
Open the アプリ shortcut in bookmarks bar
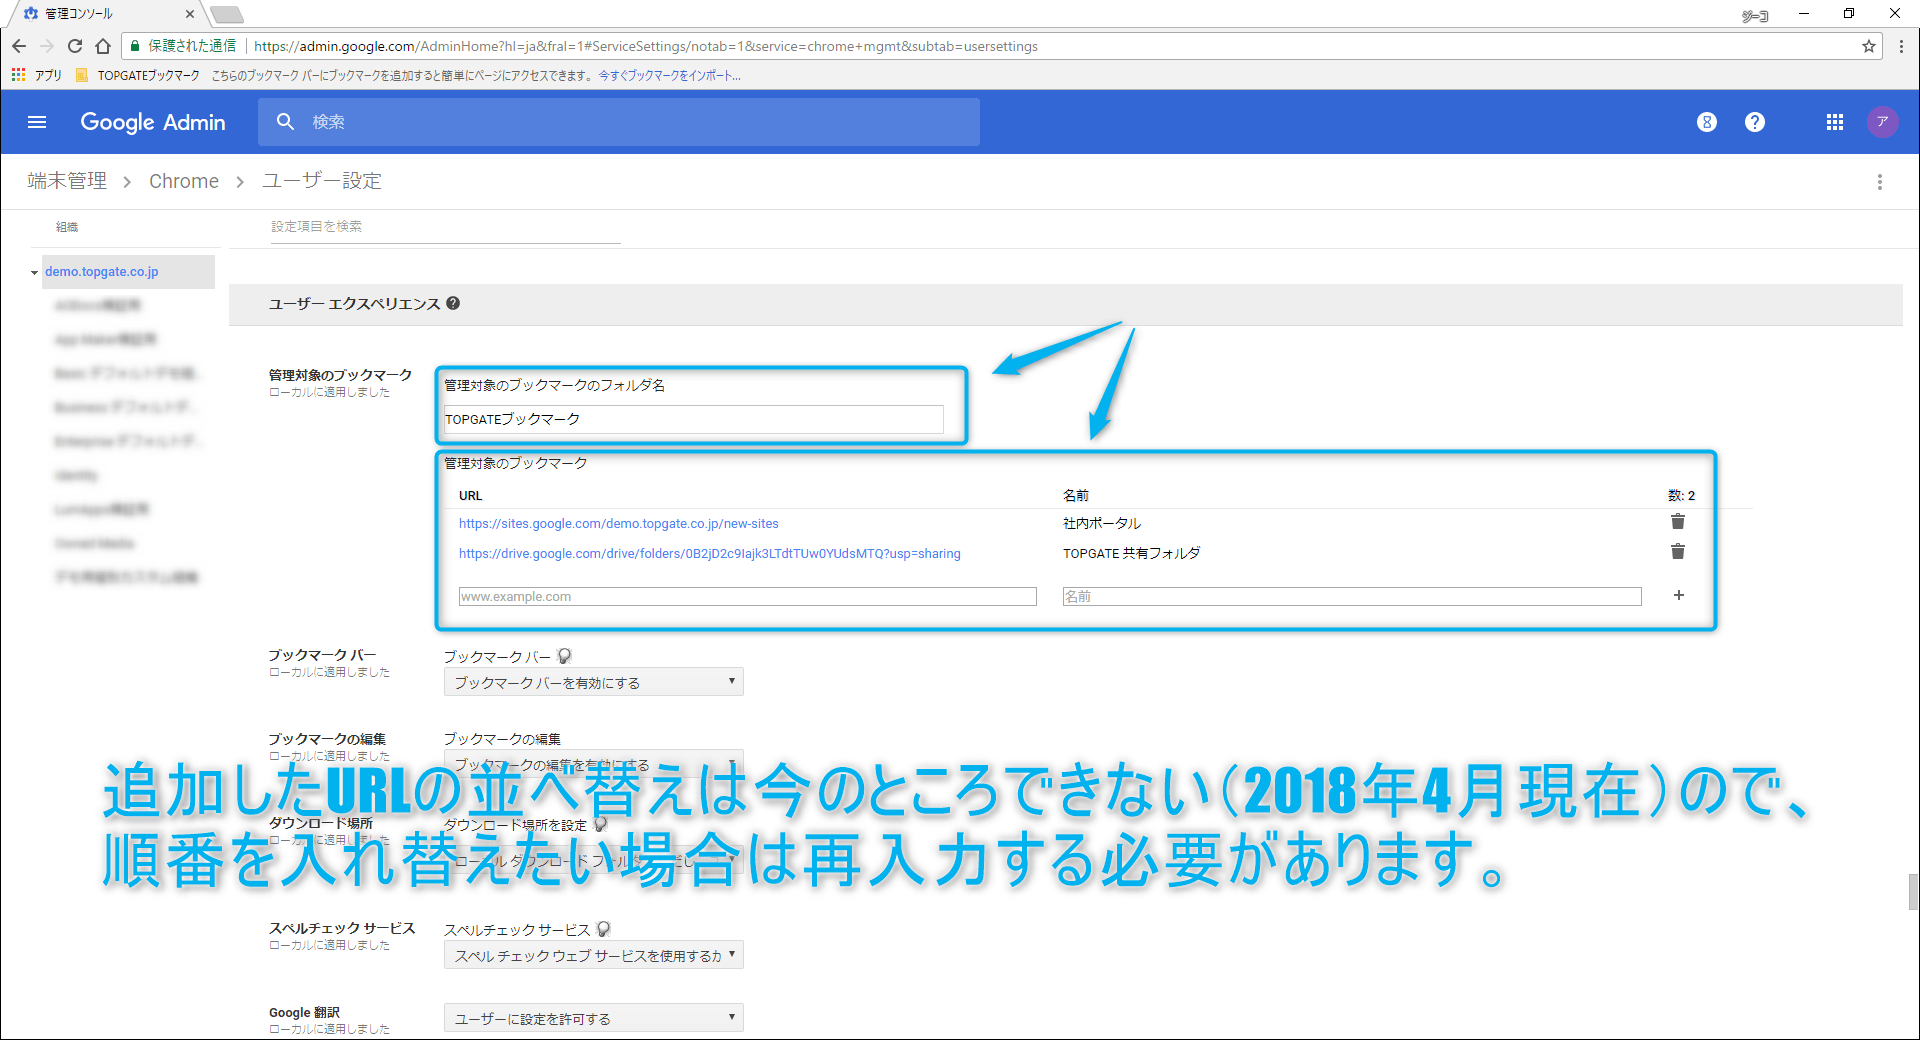tap(36, 75)
